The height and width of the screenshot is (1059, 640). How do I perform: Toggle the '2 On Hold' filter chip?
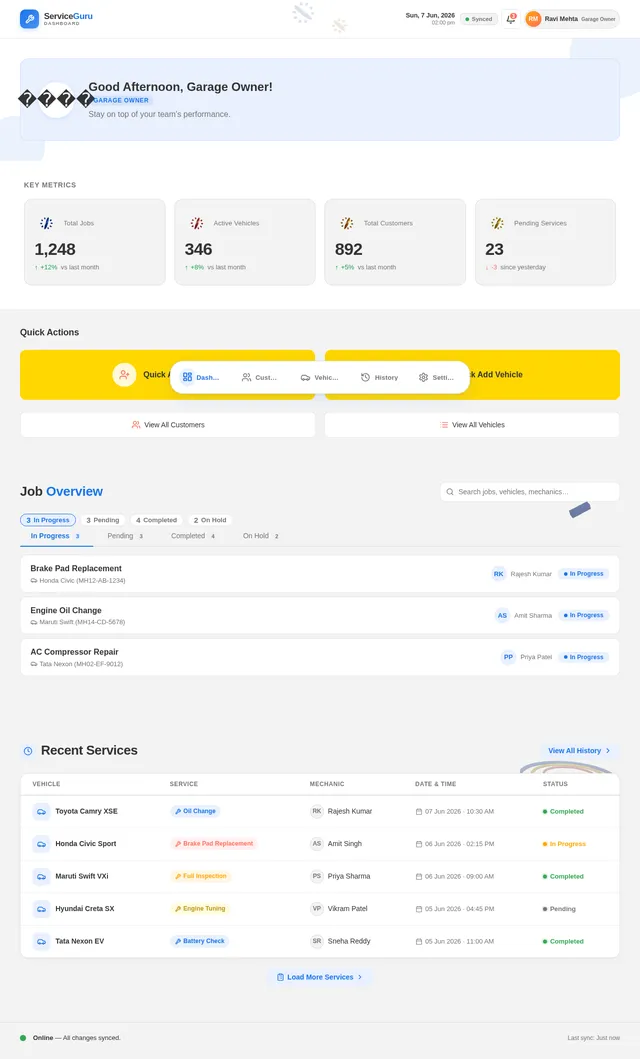210,520
